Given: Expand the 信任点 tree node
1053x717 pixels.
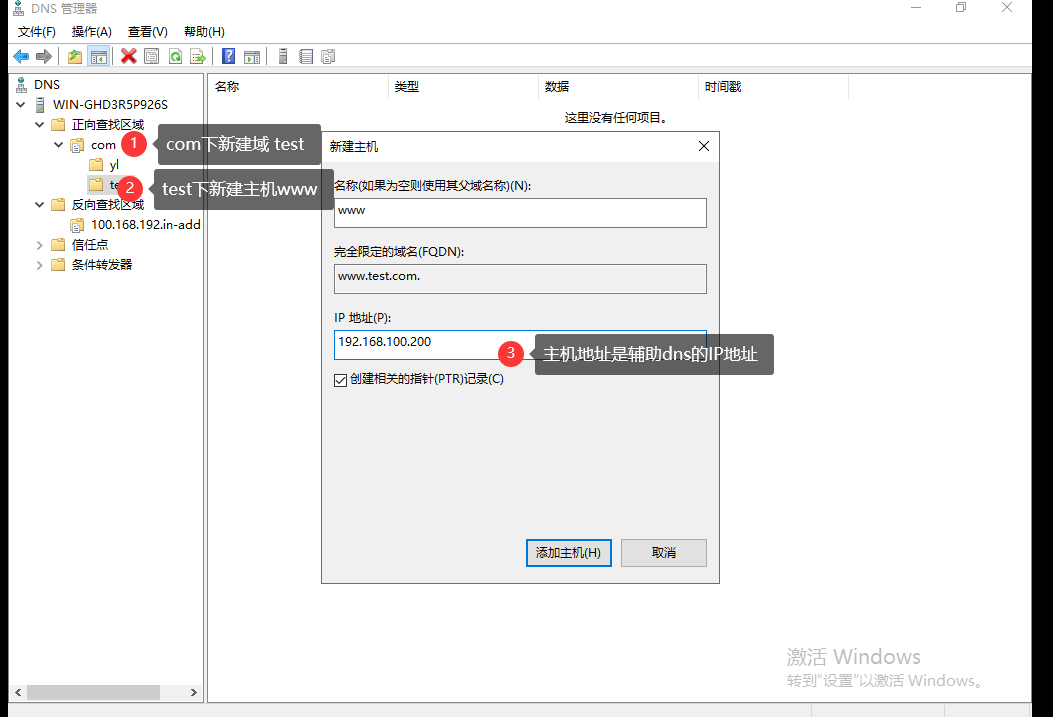Looking at the screenshot, I should click(x=39, y=244).
